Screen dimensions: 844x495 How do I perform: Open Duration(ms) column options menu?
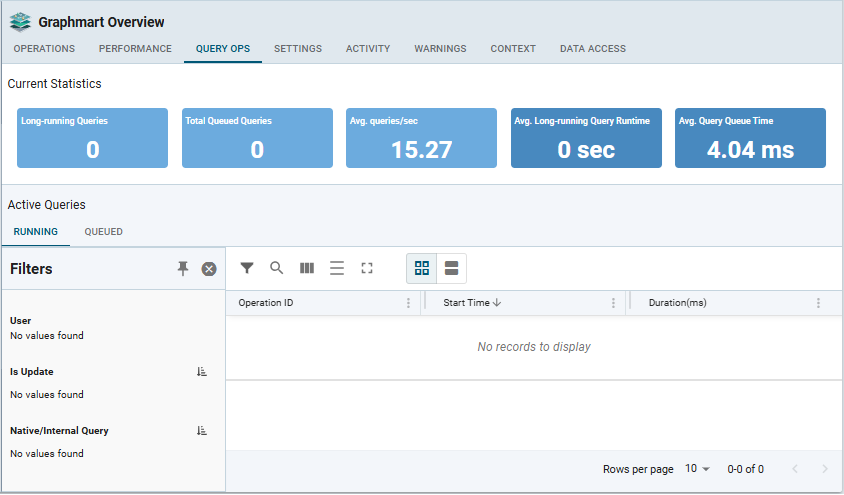point(818,303)
